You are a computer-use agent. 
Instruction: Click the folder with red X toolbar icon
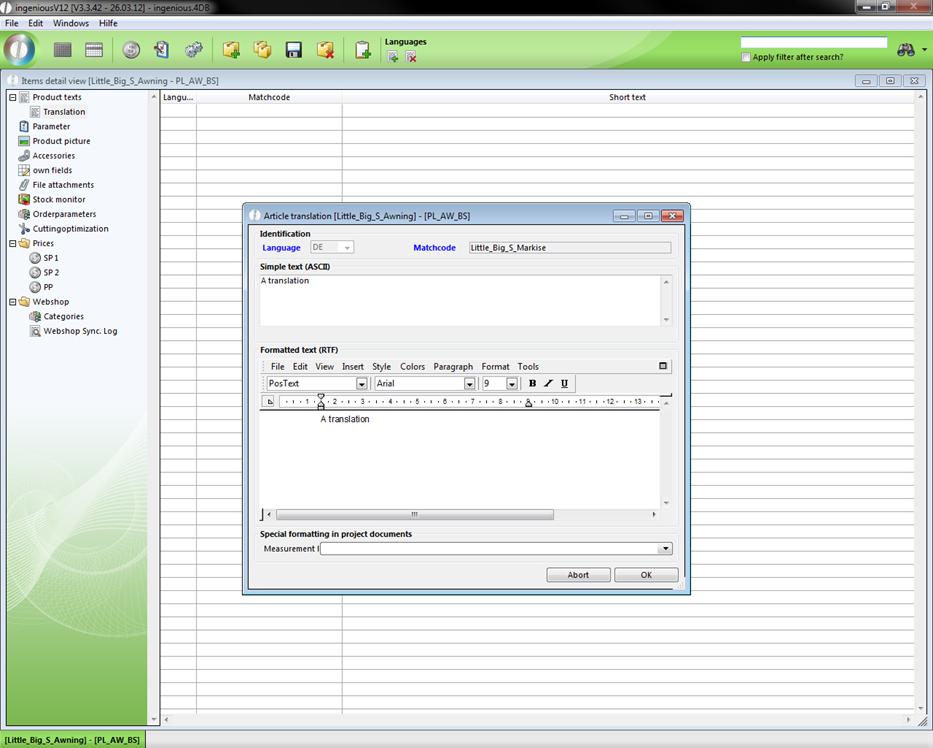tap(325, 50)
